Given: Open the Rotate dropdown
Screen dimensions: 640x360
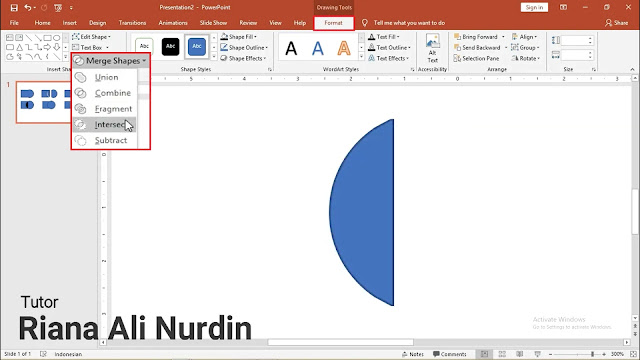Looking at the screenshot, I should pos(526,58).
